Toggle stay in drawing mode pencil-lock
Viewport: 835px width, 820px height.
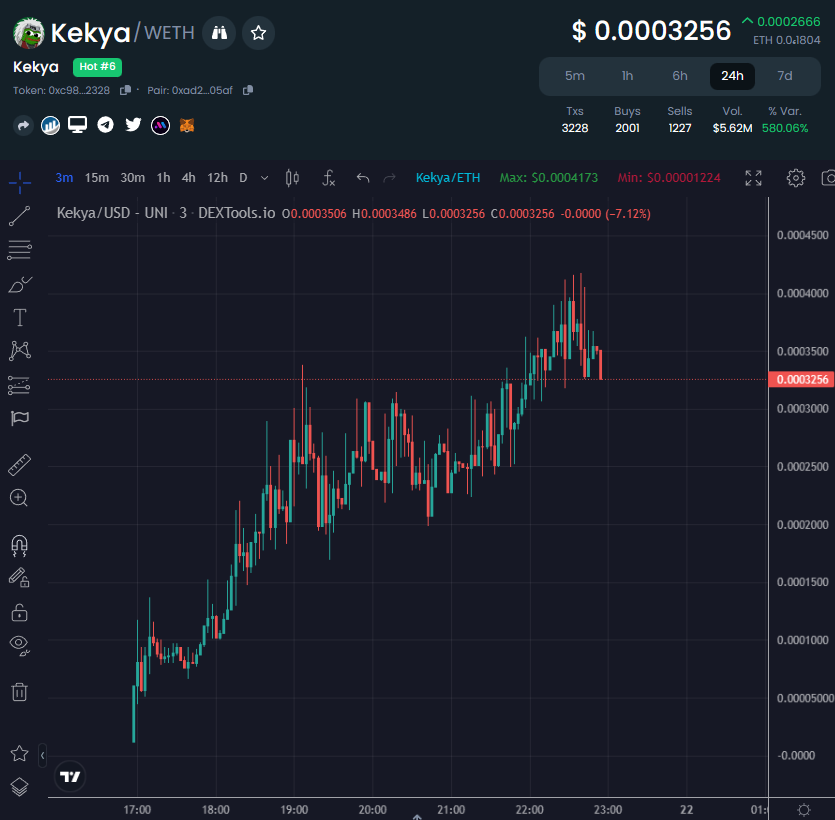coord(19,578)
